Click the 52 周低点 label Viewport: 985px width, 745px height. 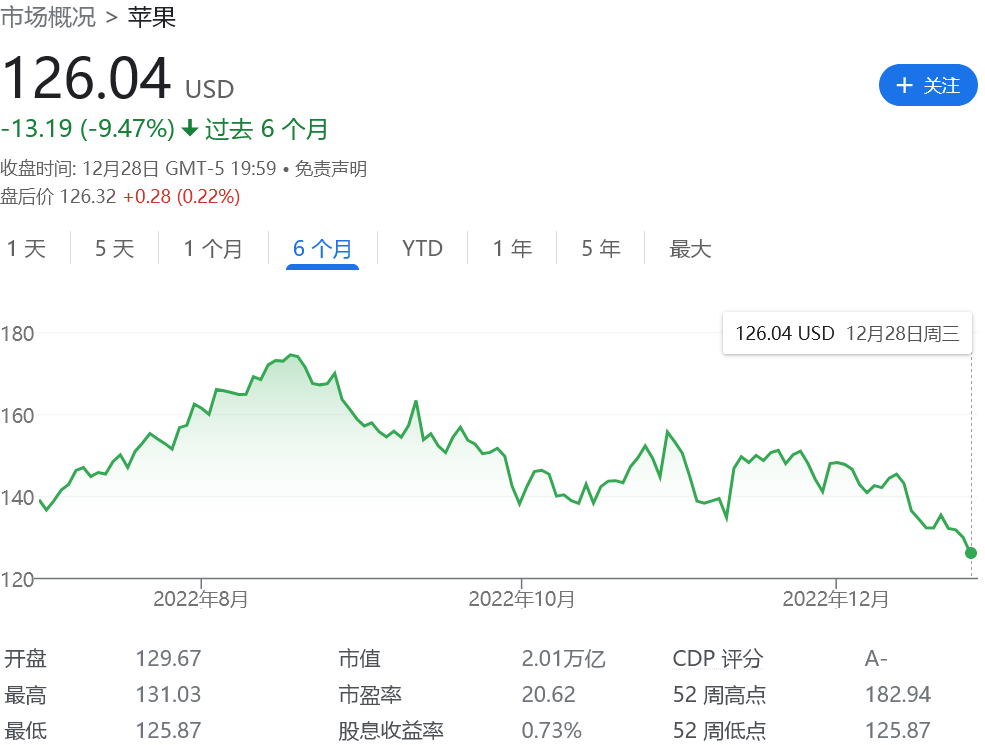pyautogui.click(x=719, y=730)
